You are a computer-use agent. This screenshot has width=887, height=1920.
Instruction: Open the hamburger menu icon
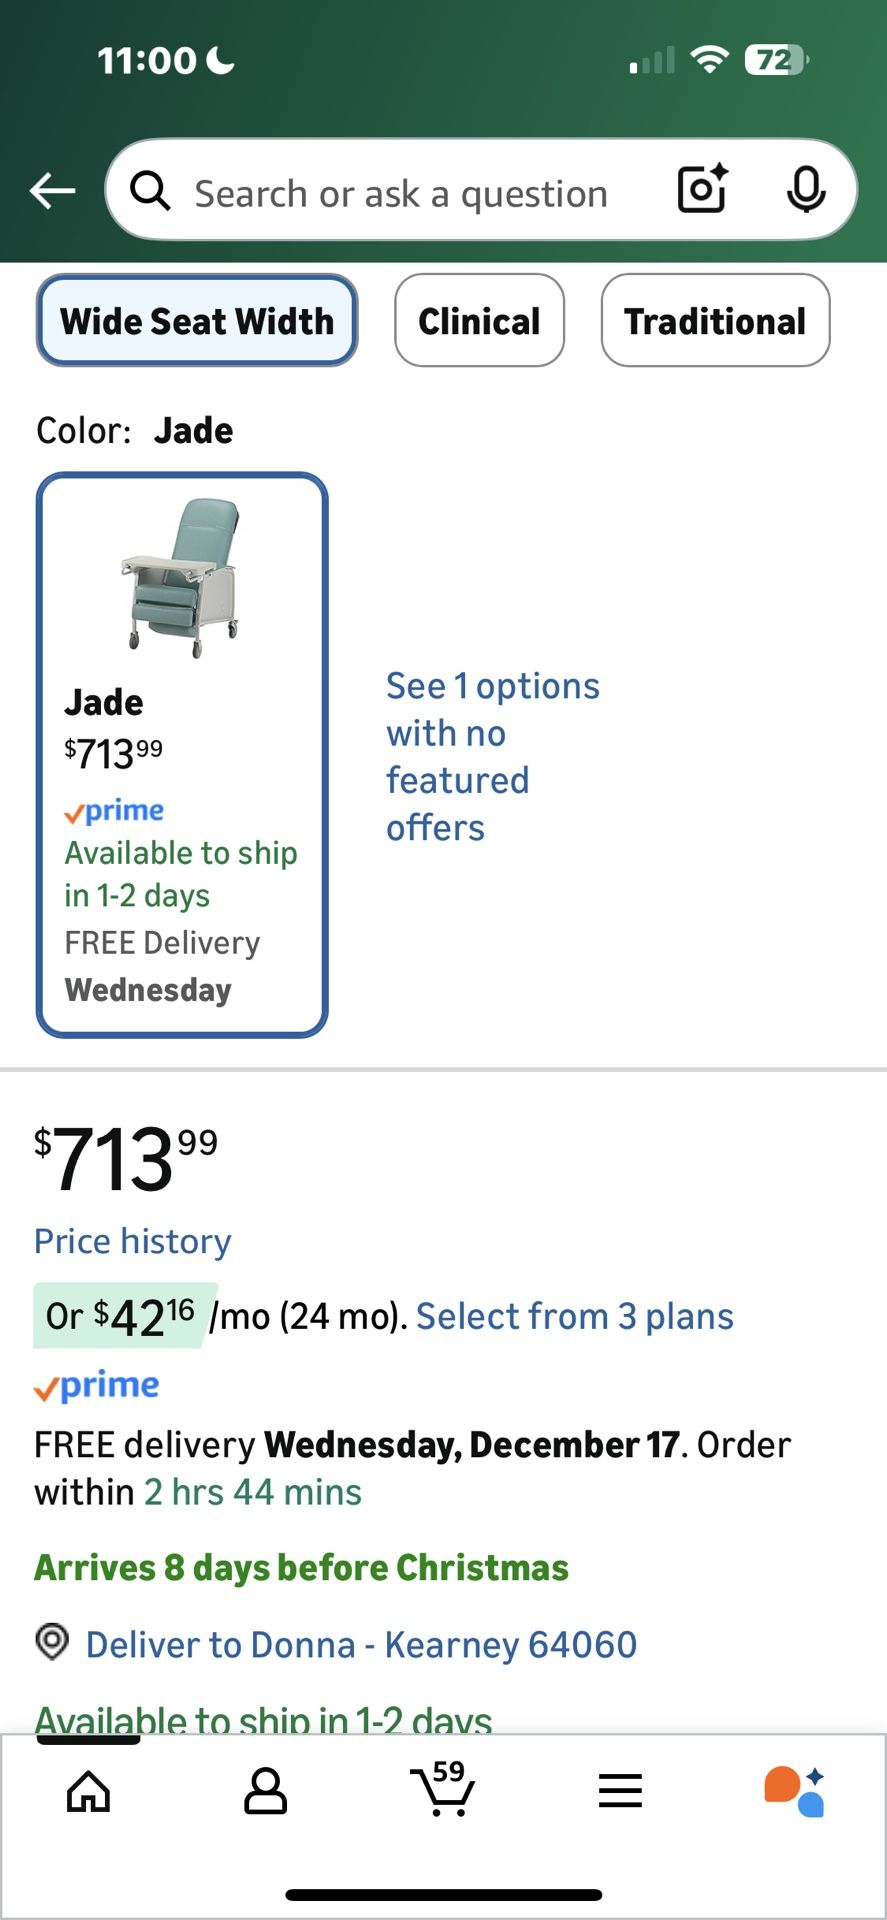coord(620,1791)
